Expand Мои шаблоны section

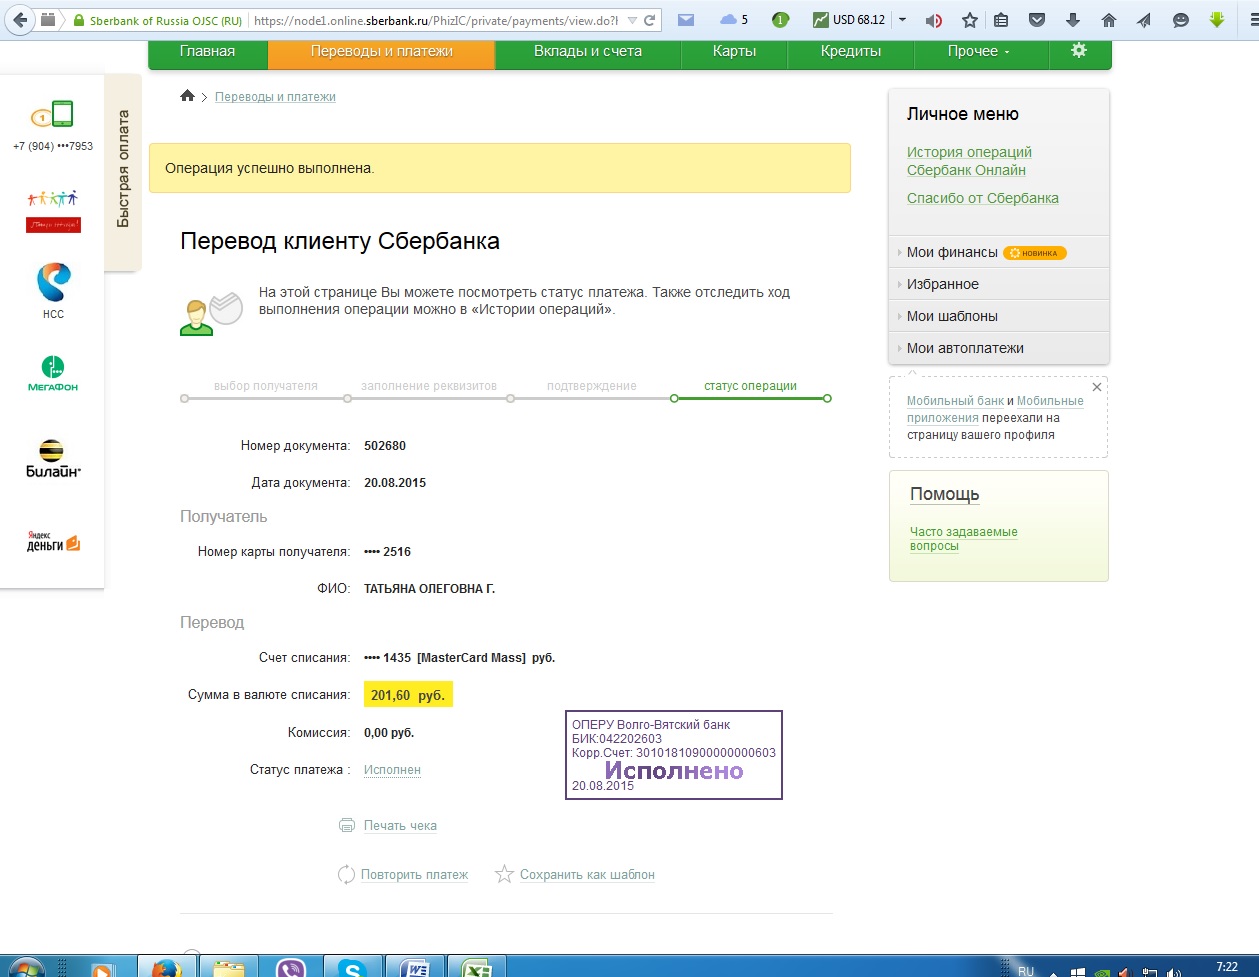tap(951, 316)
